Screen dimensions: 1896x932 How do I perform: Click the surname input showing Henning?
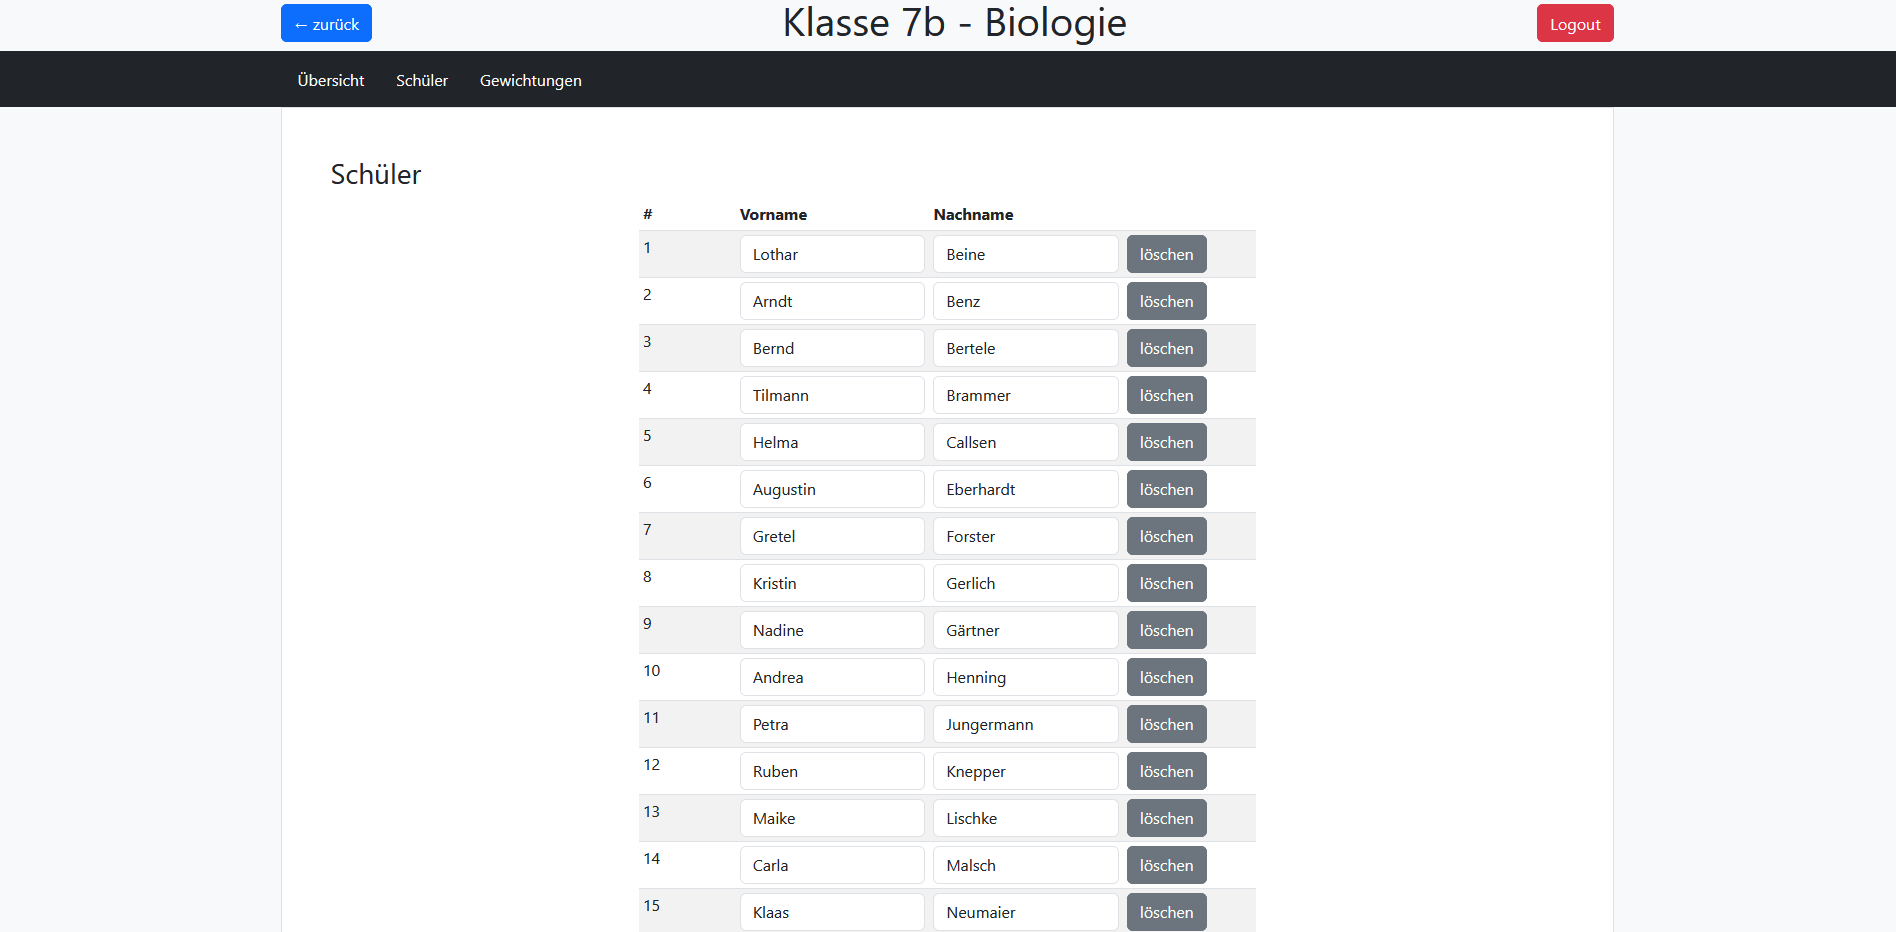[1025, 677]
